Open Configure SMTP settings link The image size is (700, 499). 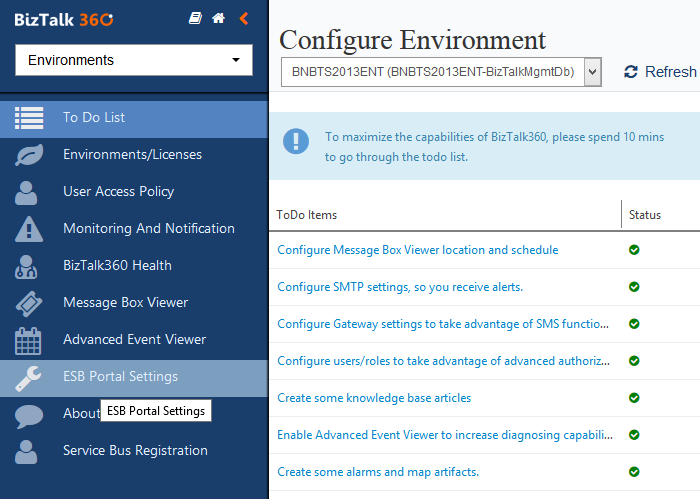400,287
